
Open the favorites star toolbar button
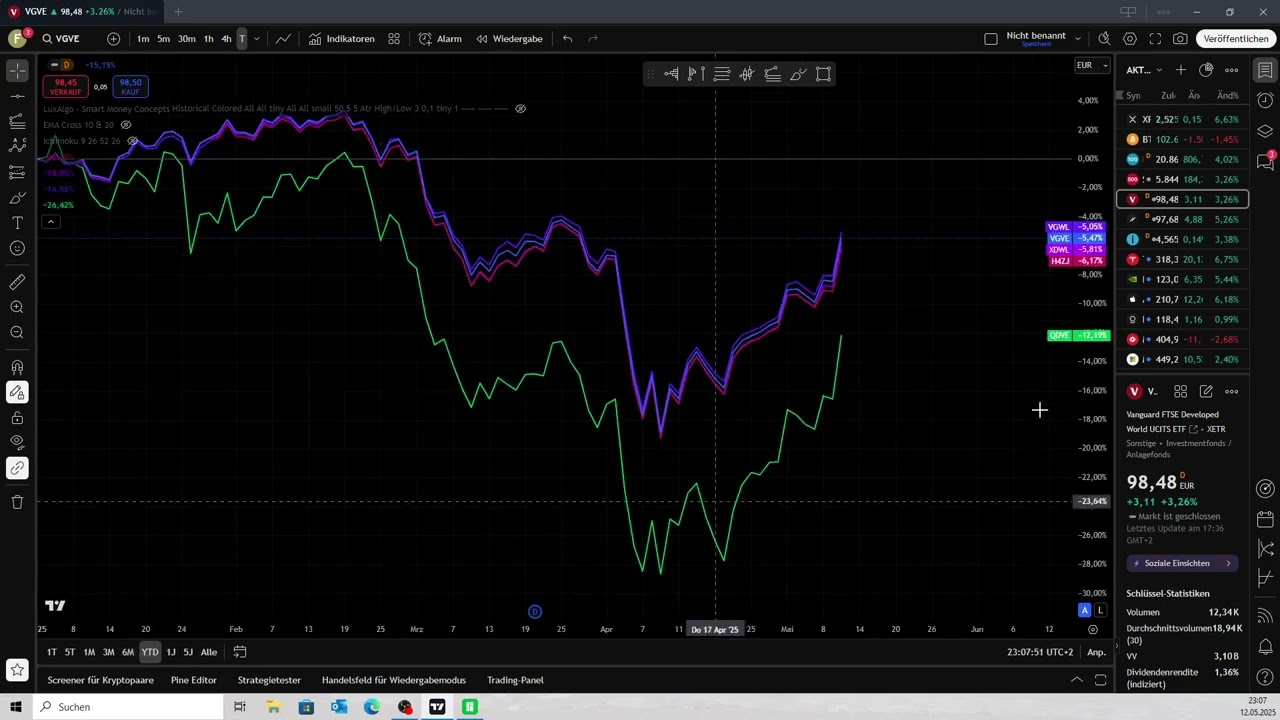17,669
